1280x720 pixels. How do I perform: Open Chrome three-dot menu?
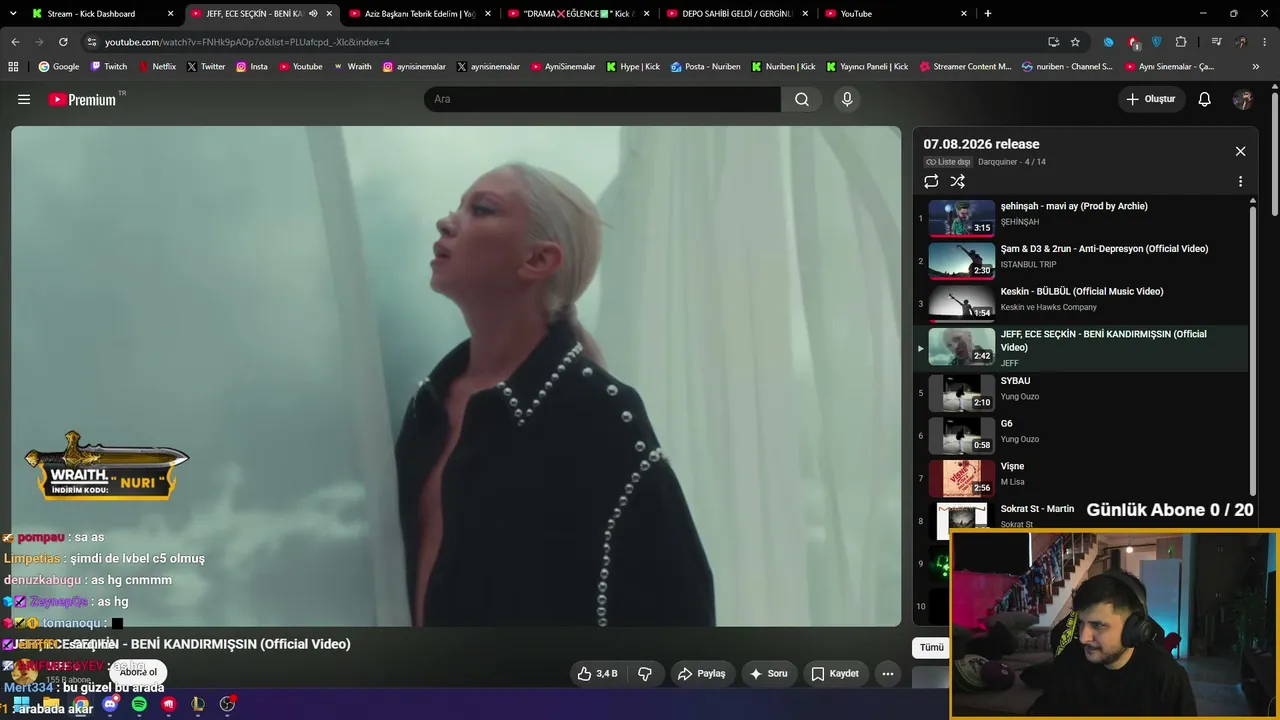pos(1265,42)
